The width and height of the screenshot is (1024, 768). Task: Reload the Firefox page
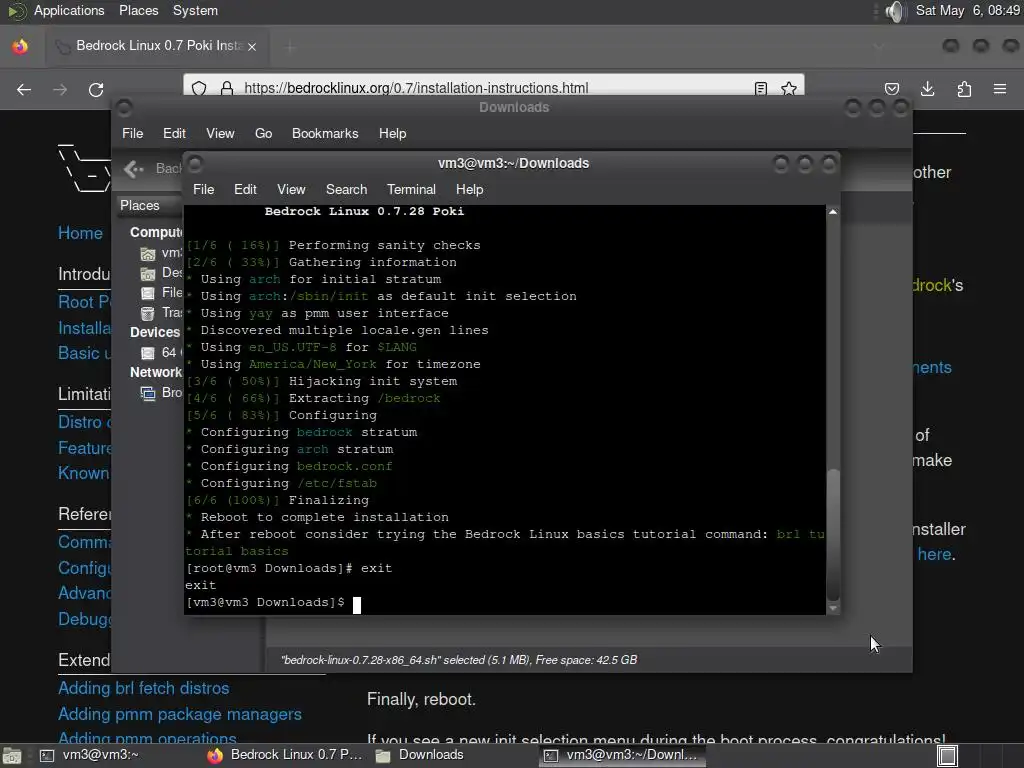click(96, 89)
